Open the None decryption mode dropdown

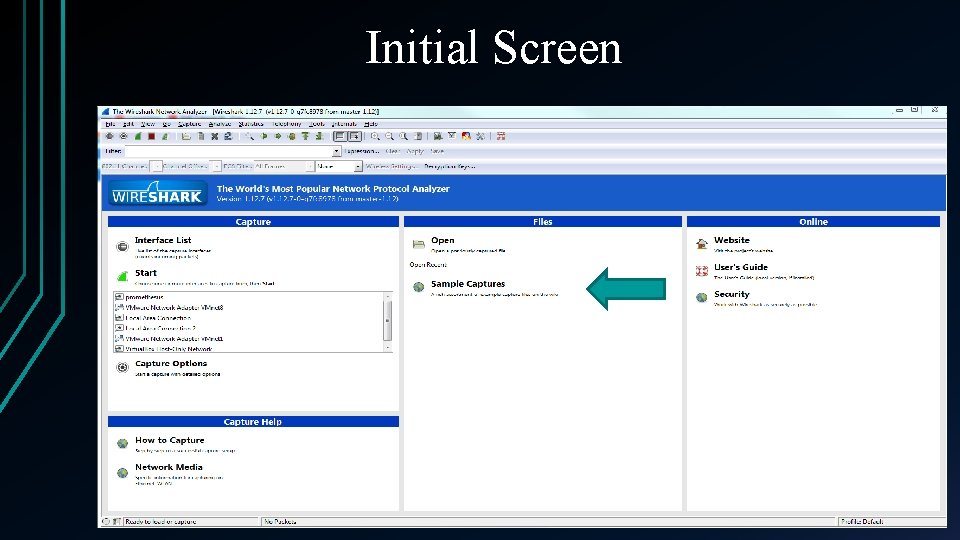click(339, 167)
